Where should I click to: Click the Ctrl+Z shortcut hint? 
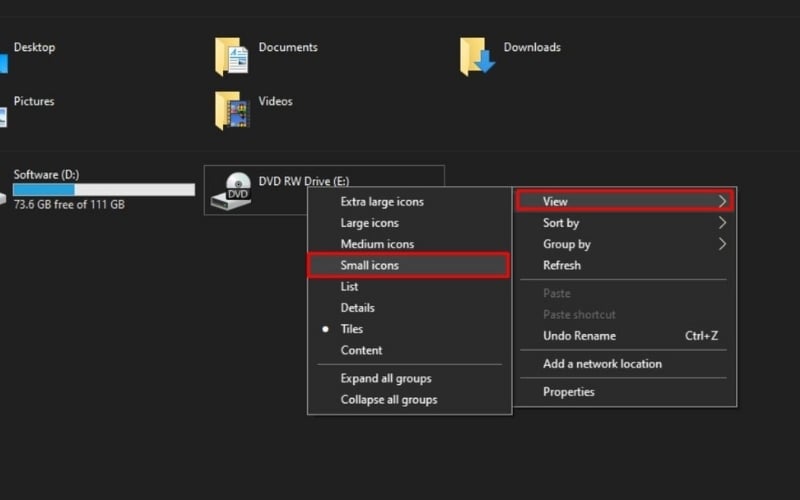pyautogui.click(x=702, y=336)
